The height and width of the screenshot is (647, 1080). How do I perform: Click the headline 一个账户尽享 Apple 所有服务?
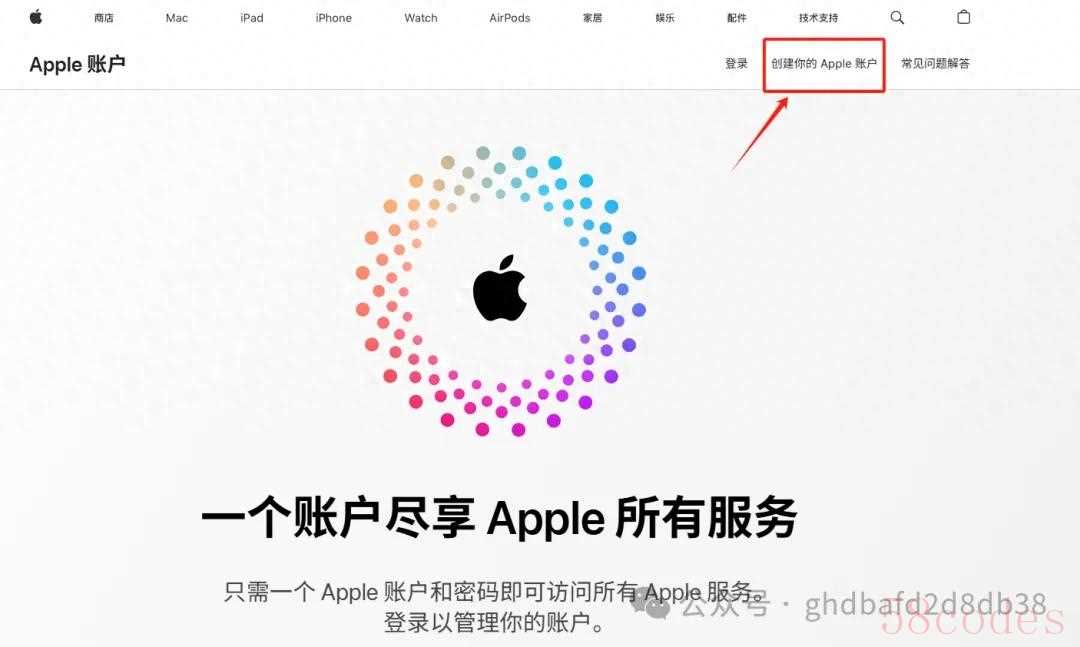[499, 517]
